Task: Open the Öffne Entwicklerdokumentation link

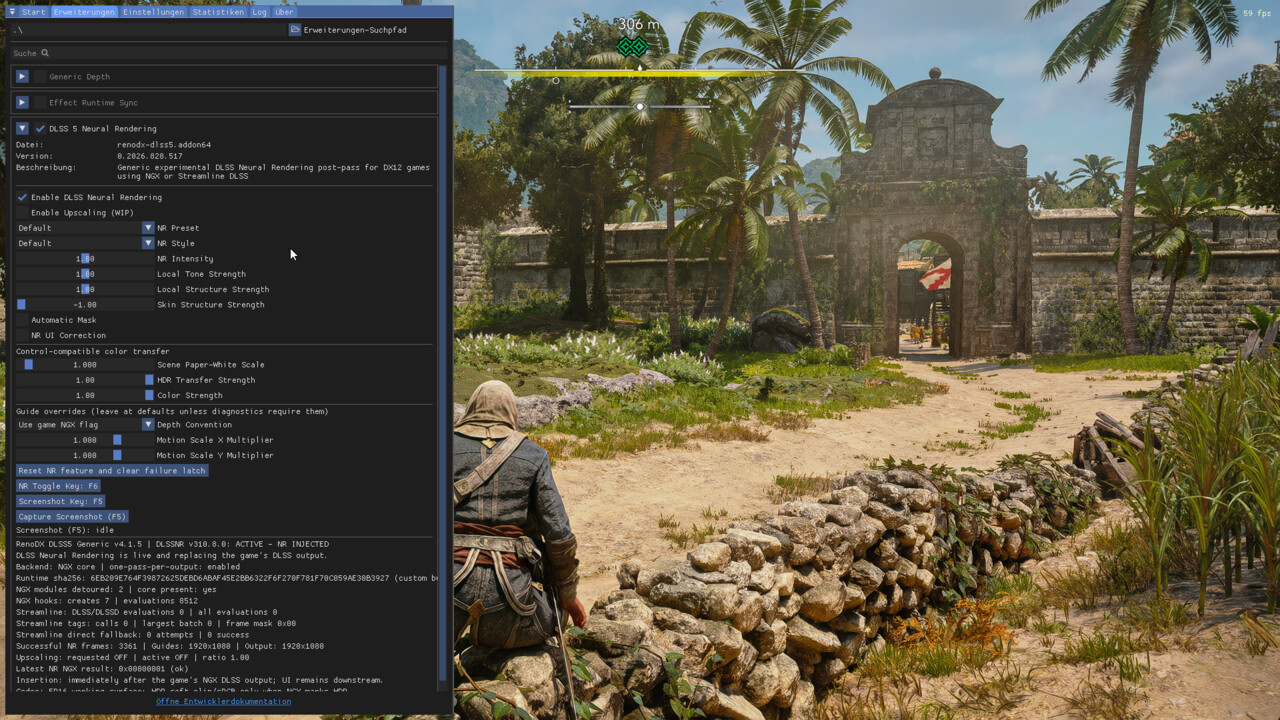Action: [224, 701]
